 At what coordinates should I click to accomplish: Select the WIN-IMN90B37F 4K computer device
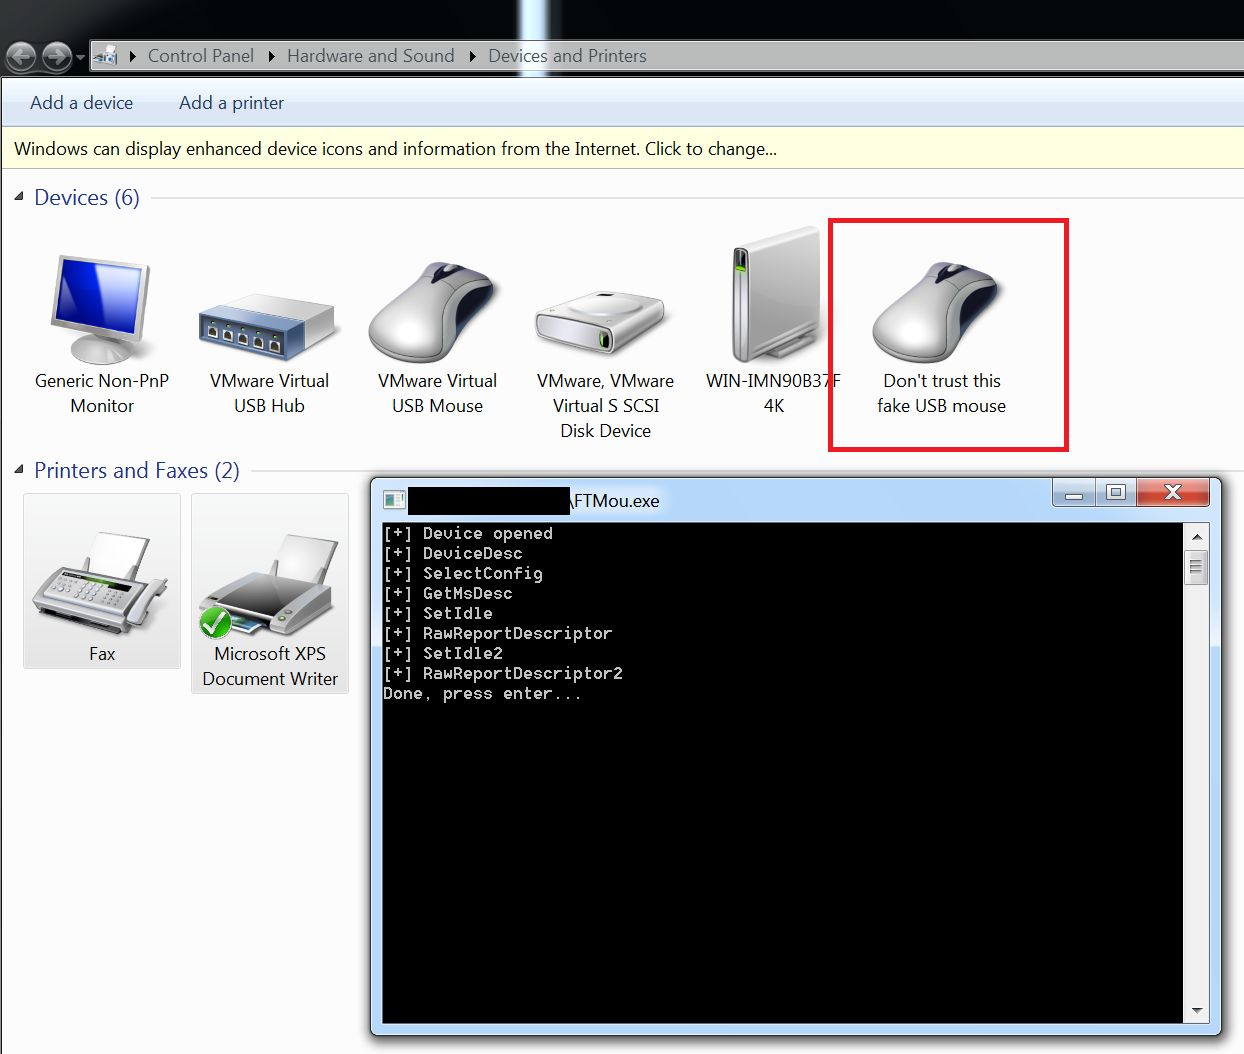(x=772, y=300)
